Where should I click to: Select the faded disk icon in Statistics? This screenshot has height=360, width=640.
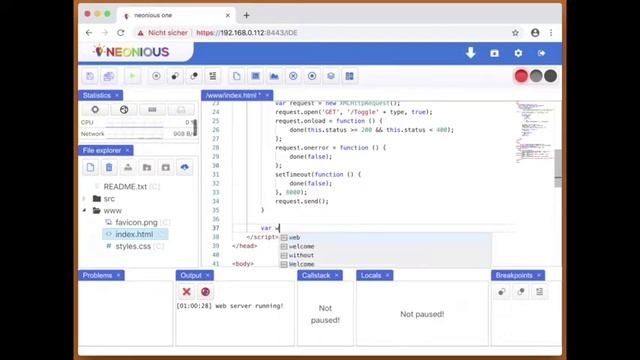click(x=181, y=109)
